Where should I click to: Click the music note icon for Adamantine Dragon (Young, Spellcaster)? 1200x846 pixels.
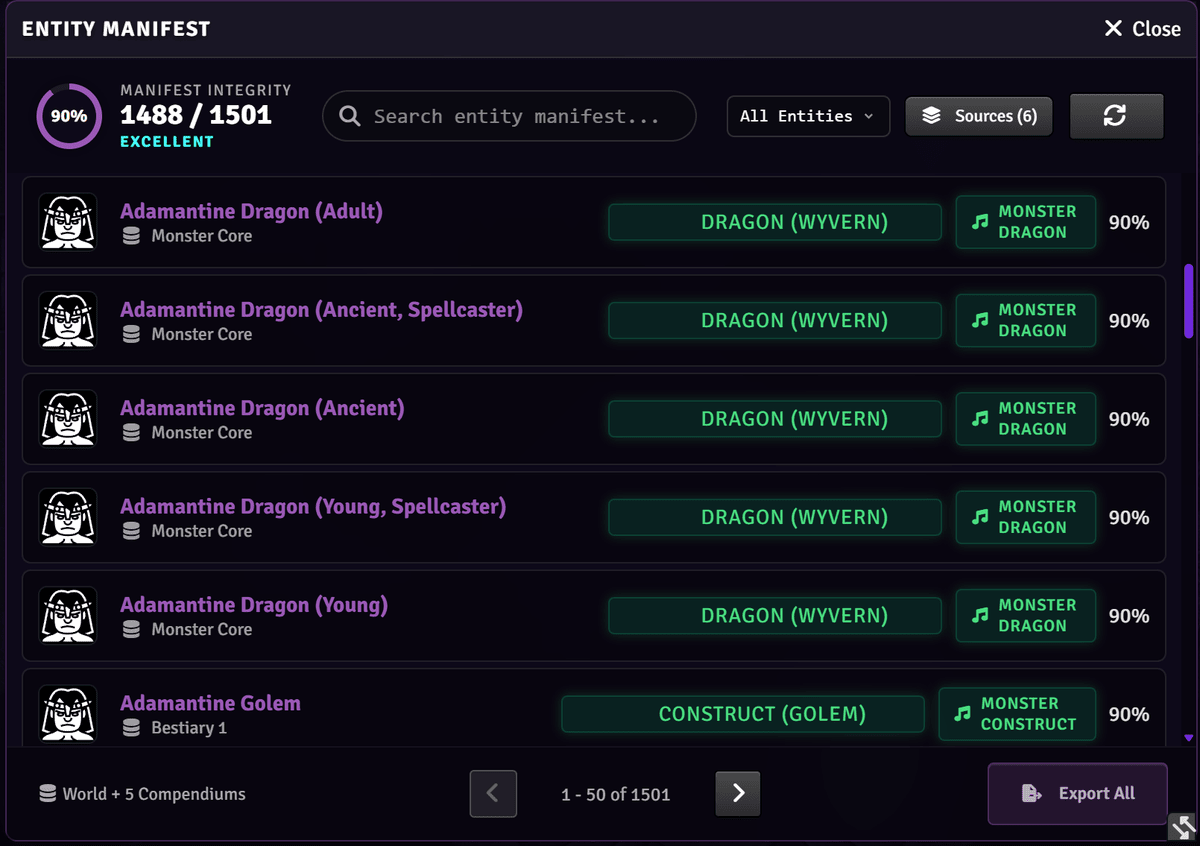(x=980, y=517)
